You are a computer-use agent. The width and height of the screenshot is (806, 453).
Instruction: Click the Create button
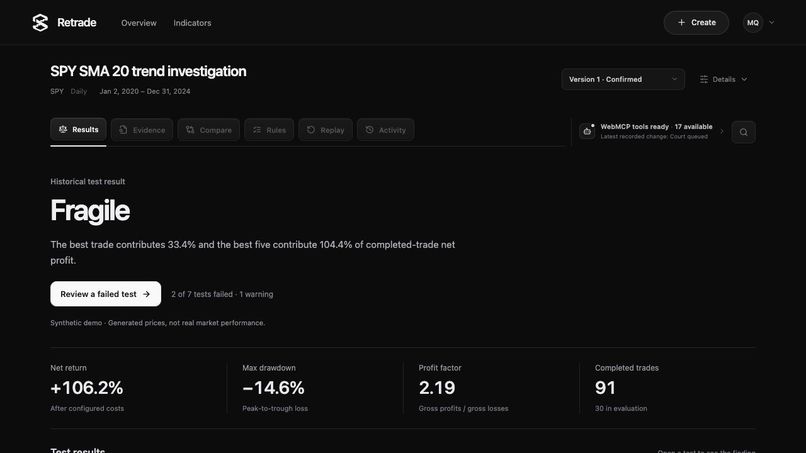(x=696, y=23)
